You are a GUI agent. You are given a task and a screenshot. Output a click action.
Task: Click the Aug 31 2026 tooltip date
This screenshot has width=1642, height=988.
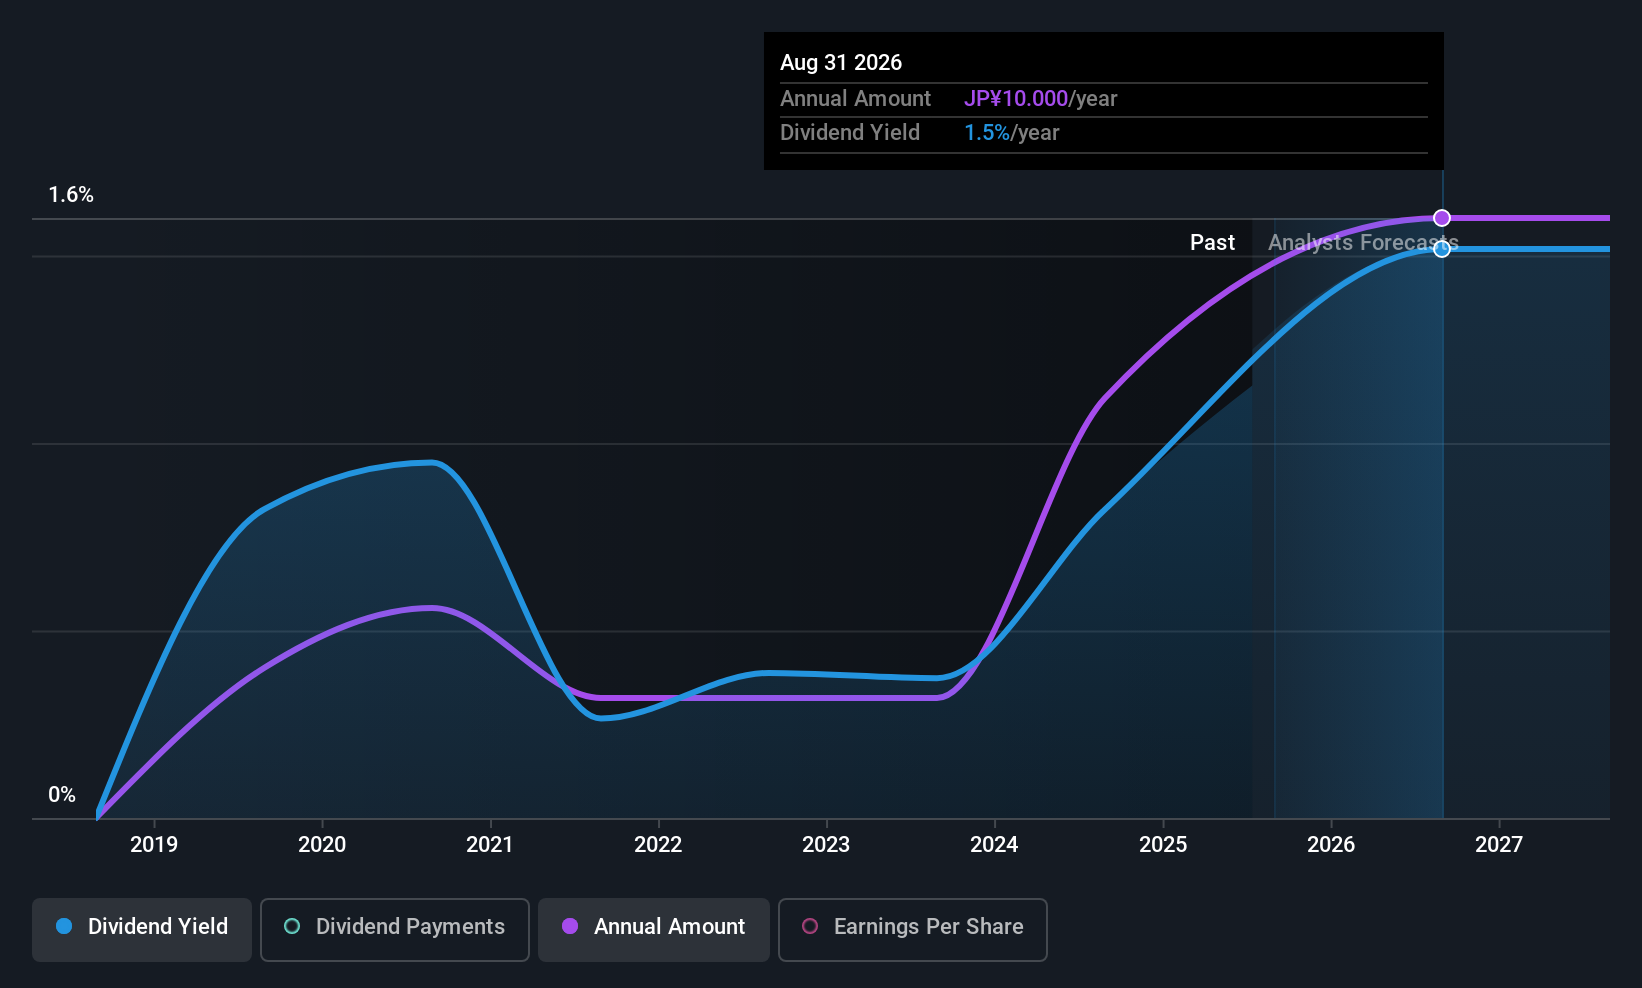pyautogui.click(x=841, y=62)
